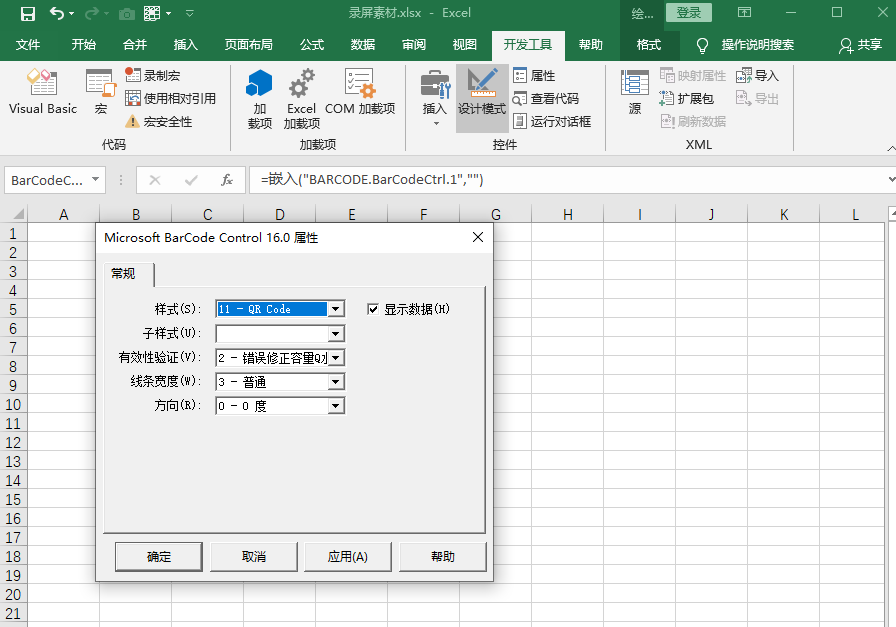Expand the formula bar

(x=891, y=179)
